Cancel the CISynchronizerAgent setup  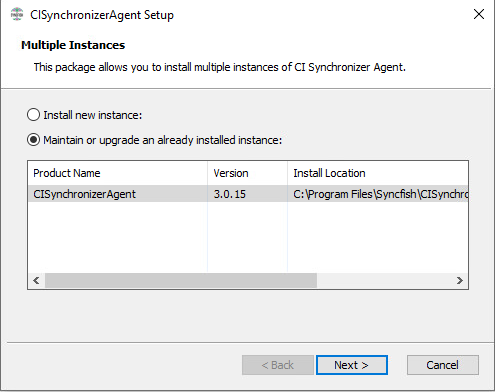[443, 365]
